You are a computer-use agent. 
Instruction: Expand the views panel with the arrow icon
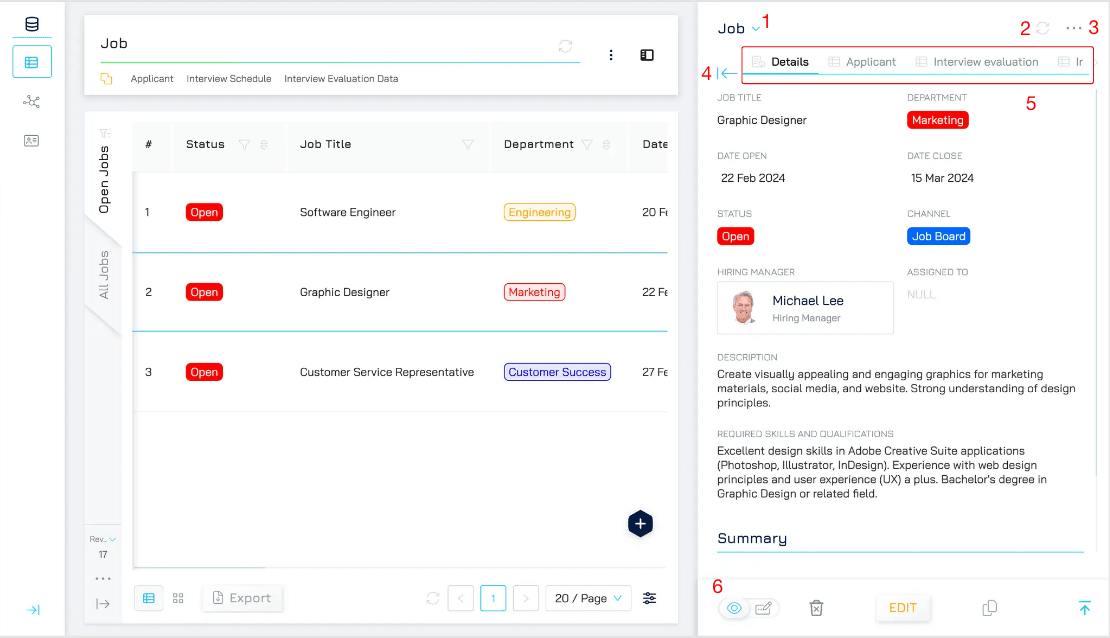(103, 604)
